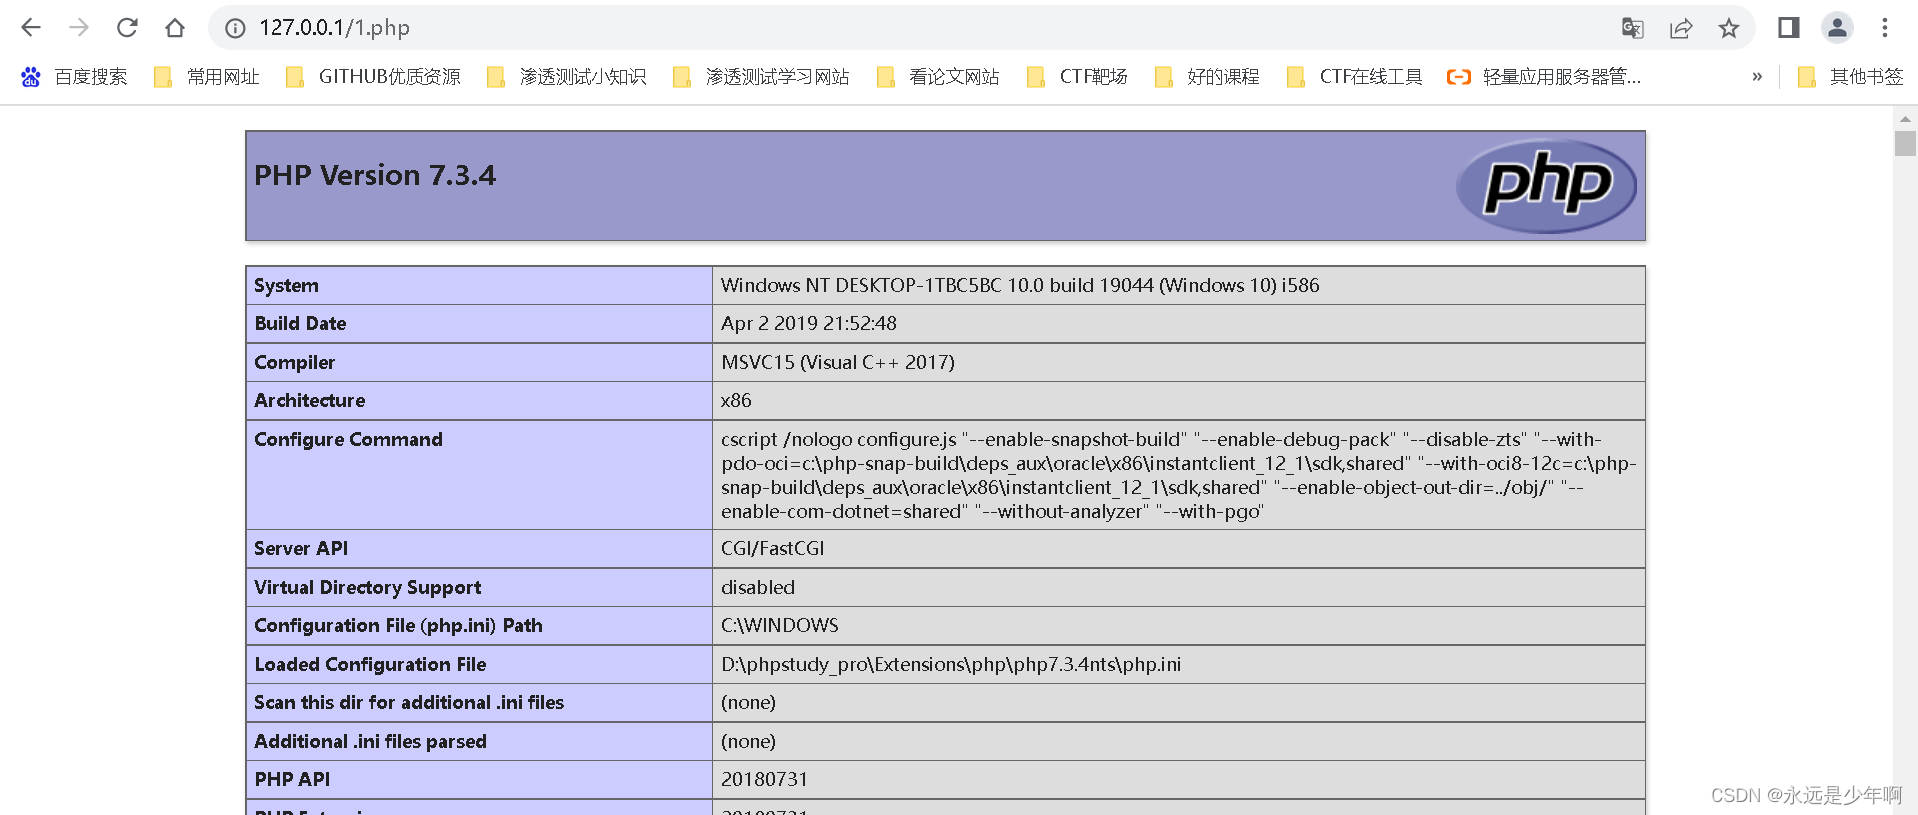Click the Server API label
Viewport: 1918px width, 815px height.
point(301,548)
